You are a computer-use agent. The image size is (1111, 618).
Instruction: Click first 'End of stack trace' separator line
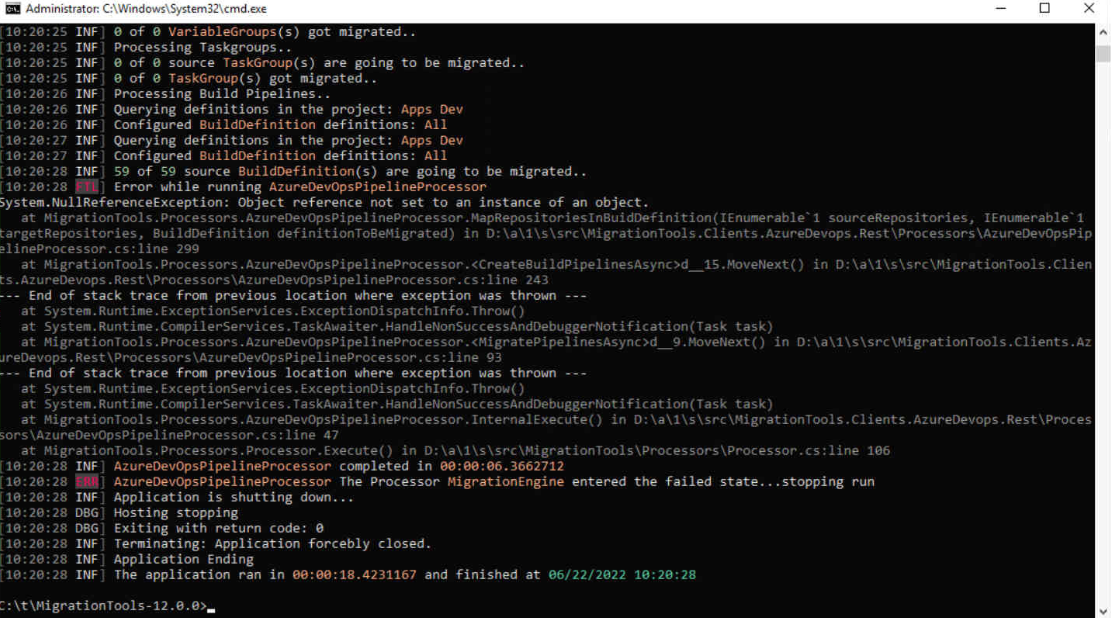point(293,296)
